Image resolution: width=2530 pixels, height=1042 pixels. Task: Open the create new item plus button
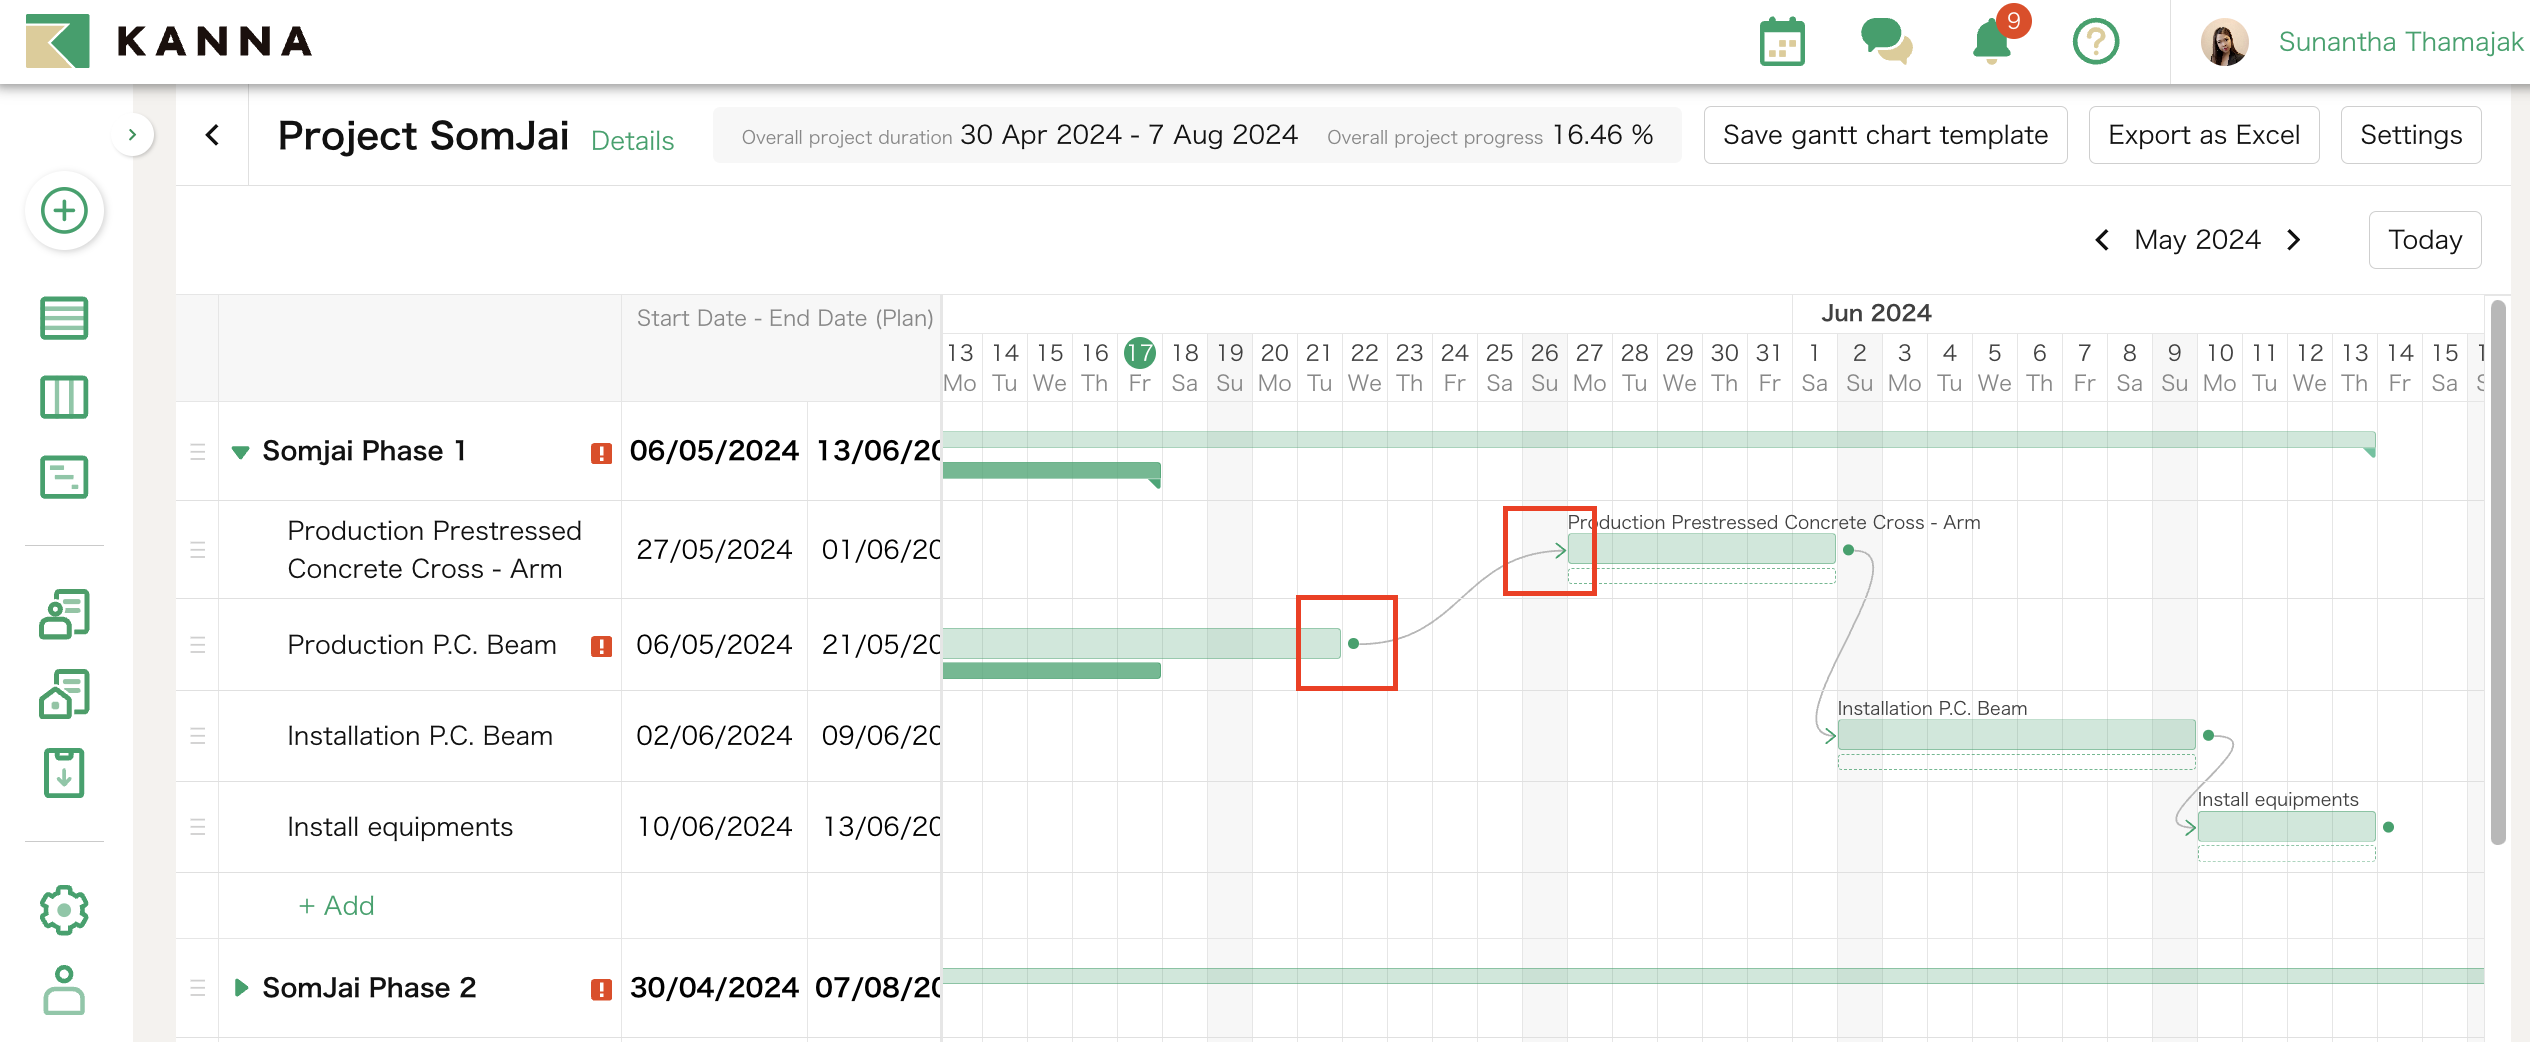pyautogui.click(x=64, y=211)
